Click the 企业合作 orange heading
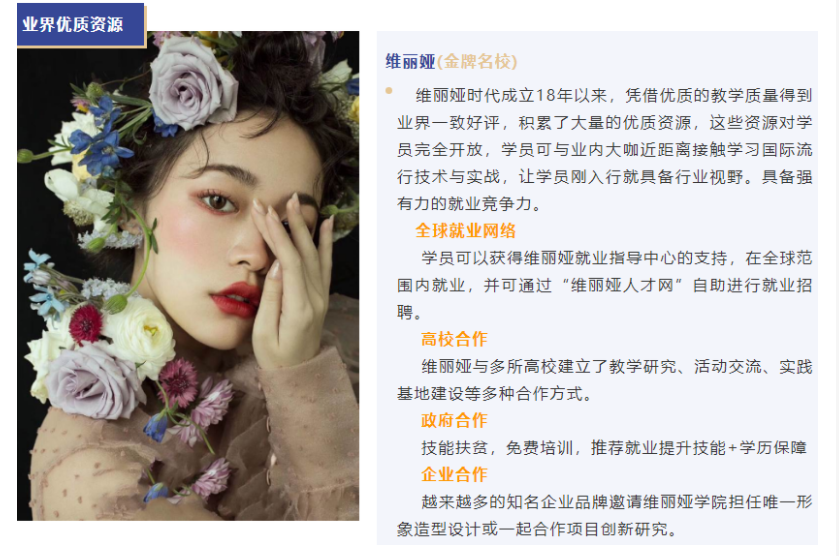839x556 pixels. click(x=454, y=474)
